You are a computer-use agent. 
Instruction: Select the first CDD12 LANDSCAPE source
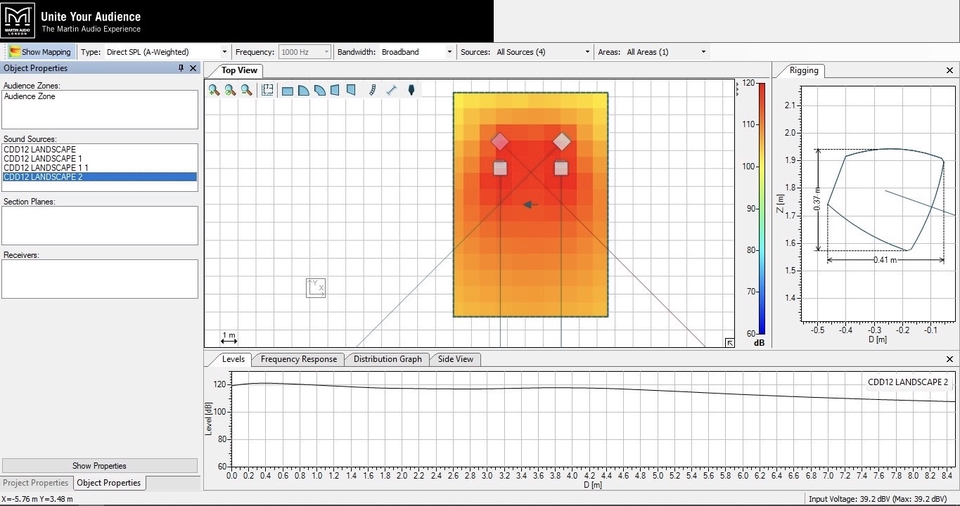click(x=100, y=149)
